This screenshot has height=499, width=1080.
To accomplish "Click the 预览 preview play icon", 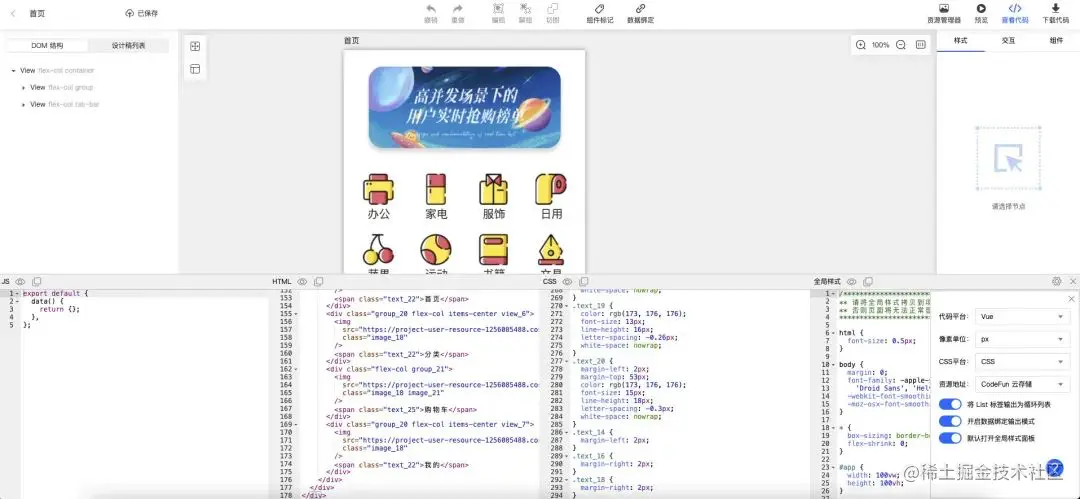I will coord(981,9).
